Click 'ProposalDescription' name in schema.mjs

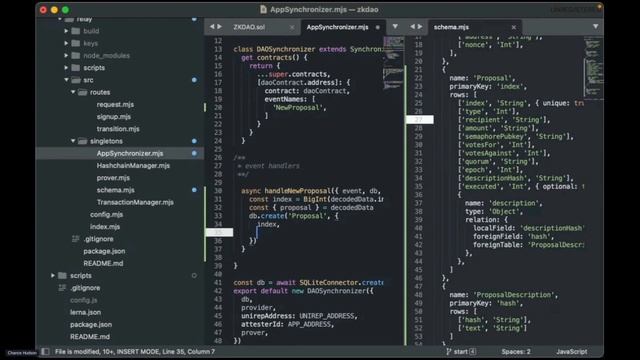(514, 295)
